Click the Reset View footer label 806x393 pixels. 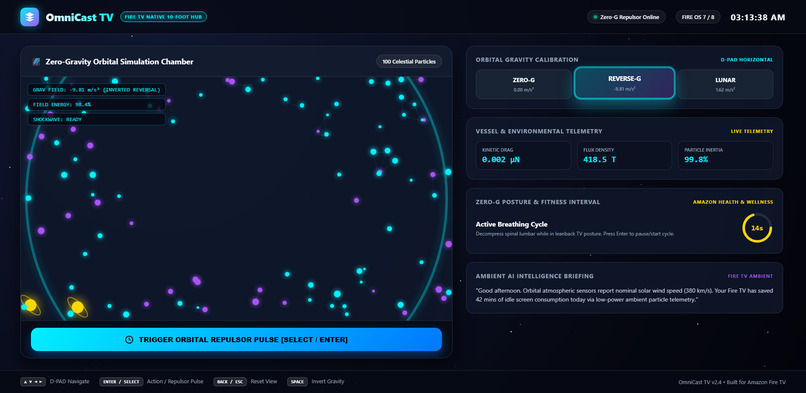coord(264,382)
